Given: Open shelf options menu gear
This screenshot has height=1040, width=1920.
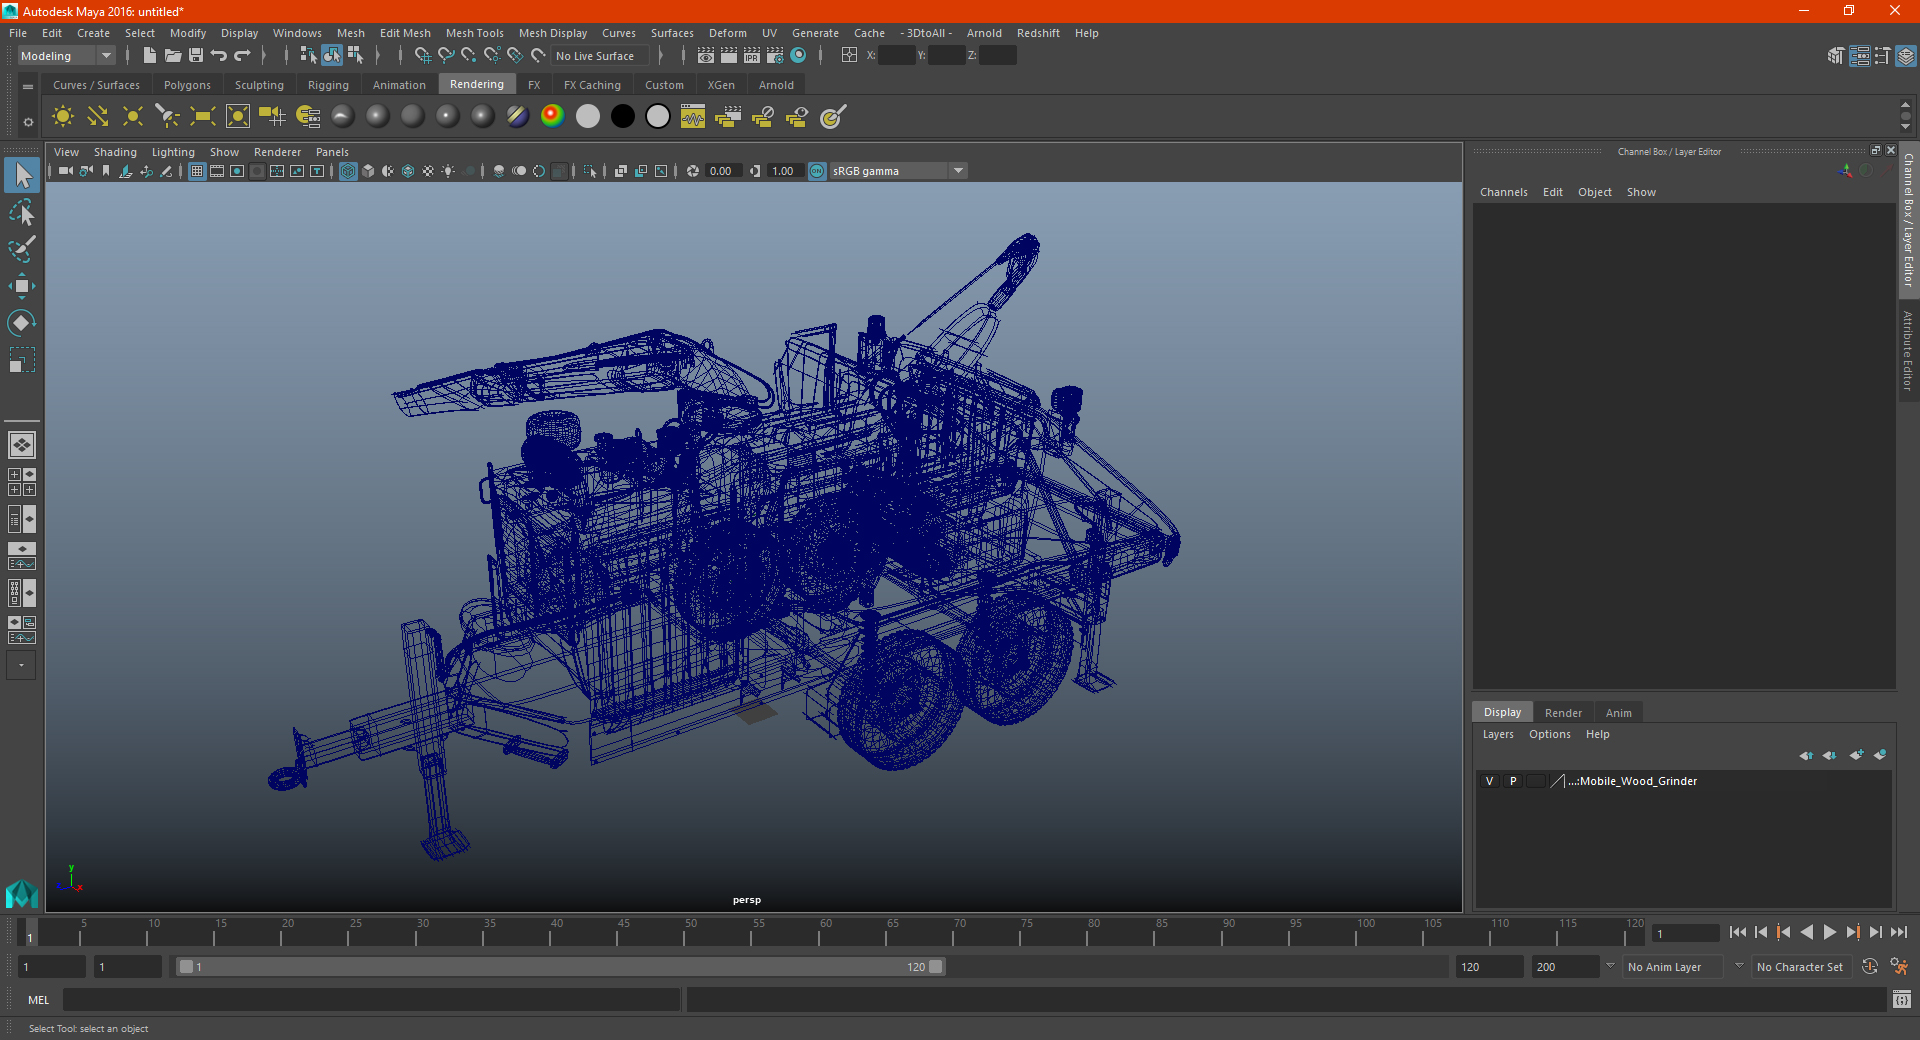Looking at the screenshot, I should tap(28, 122).
